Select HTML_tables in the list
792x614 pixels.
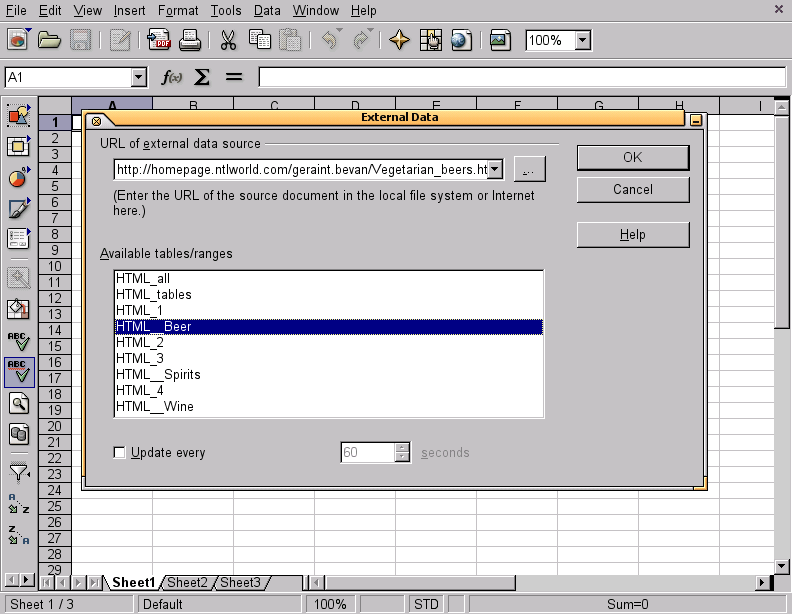329,295
